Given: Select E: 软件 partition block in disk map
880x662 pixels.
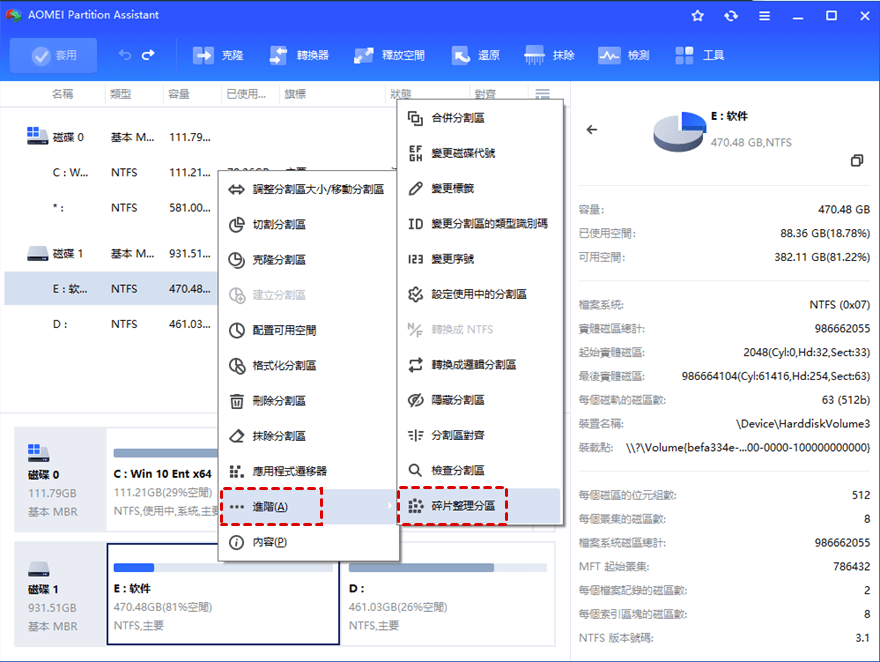Looking at the screenshot, I should (223, 594).
